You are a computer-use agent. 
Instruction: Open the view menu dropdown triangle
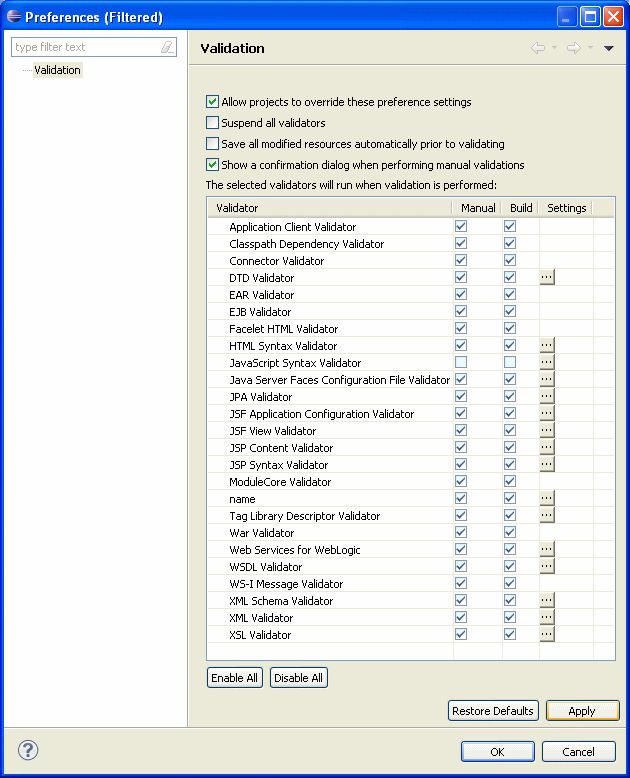[609, 48]
